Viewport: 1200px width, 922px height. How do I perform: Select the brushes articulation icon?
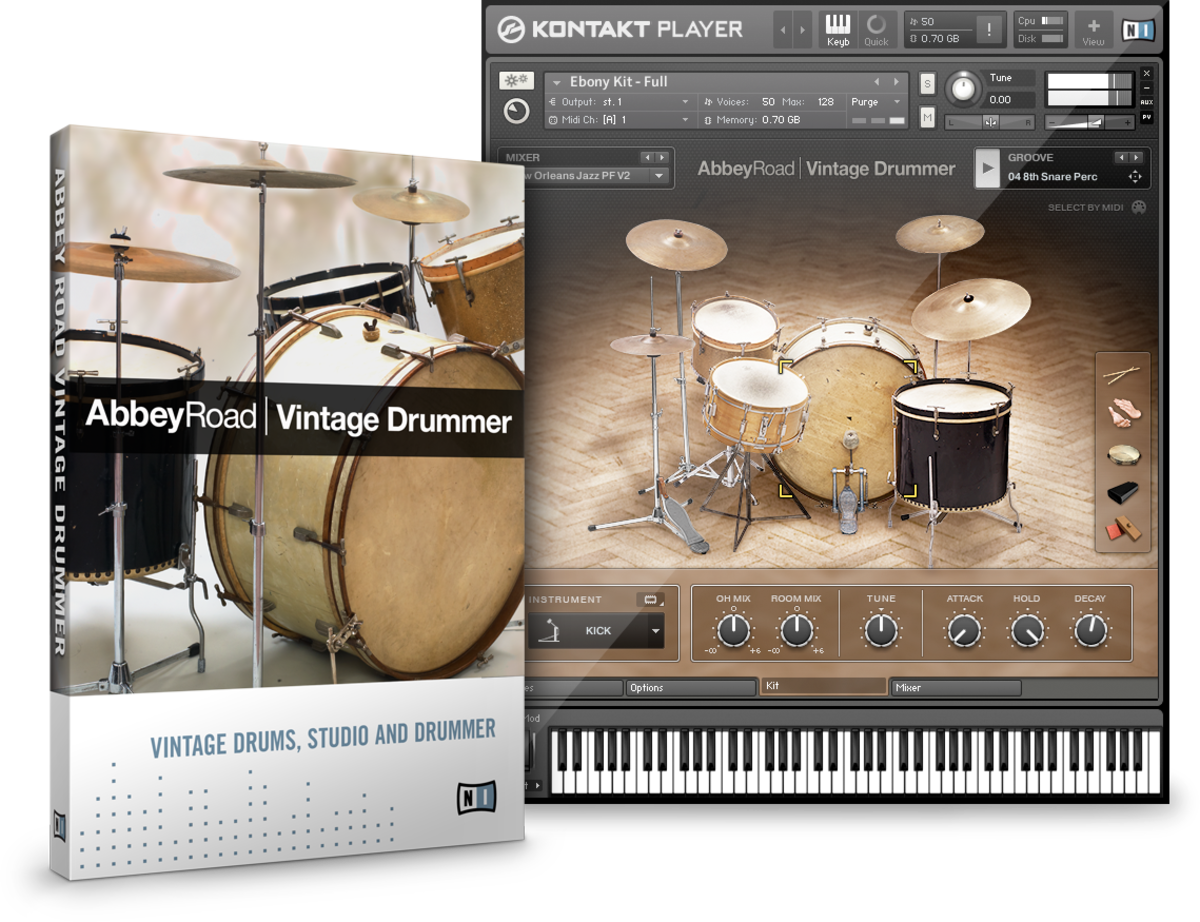coord(1123,412)
